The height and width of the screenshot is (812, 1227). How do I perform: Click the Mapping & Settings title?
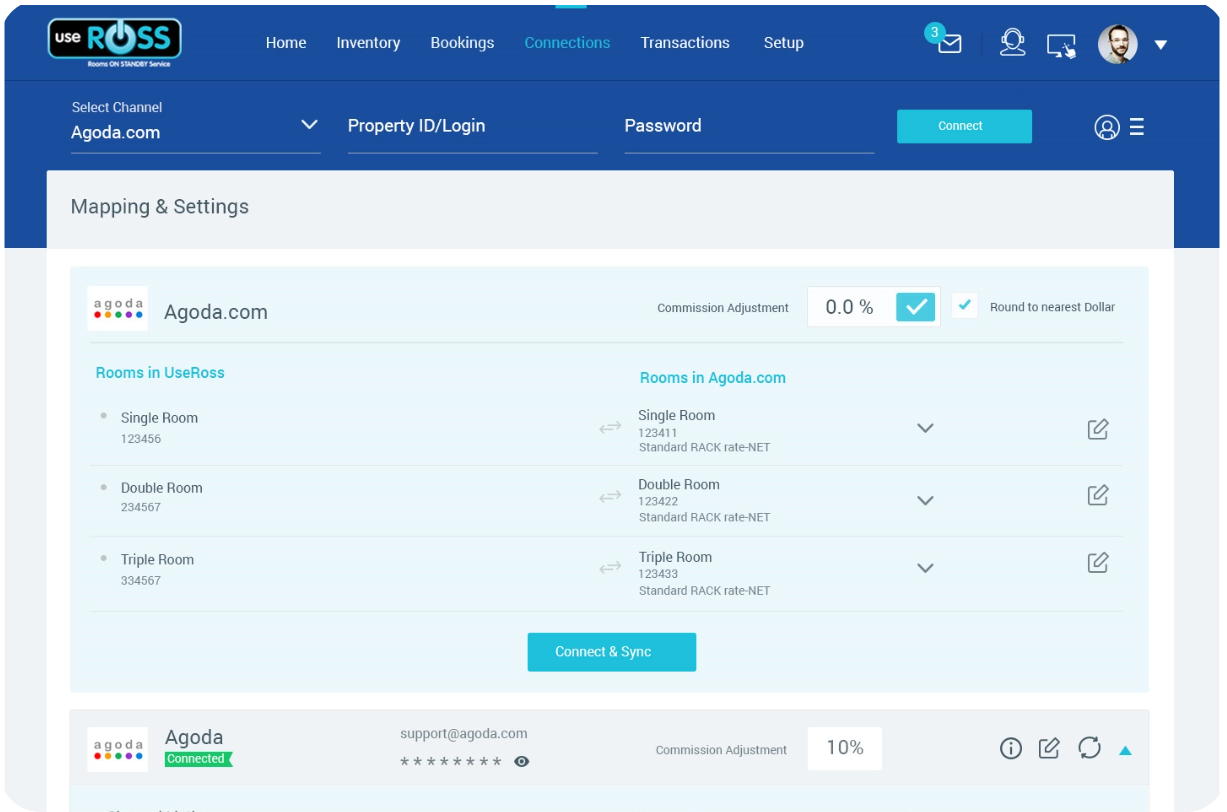point(160,207)
